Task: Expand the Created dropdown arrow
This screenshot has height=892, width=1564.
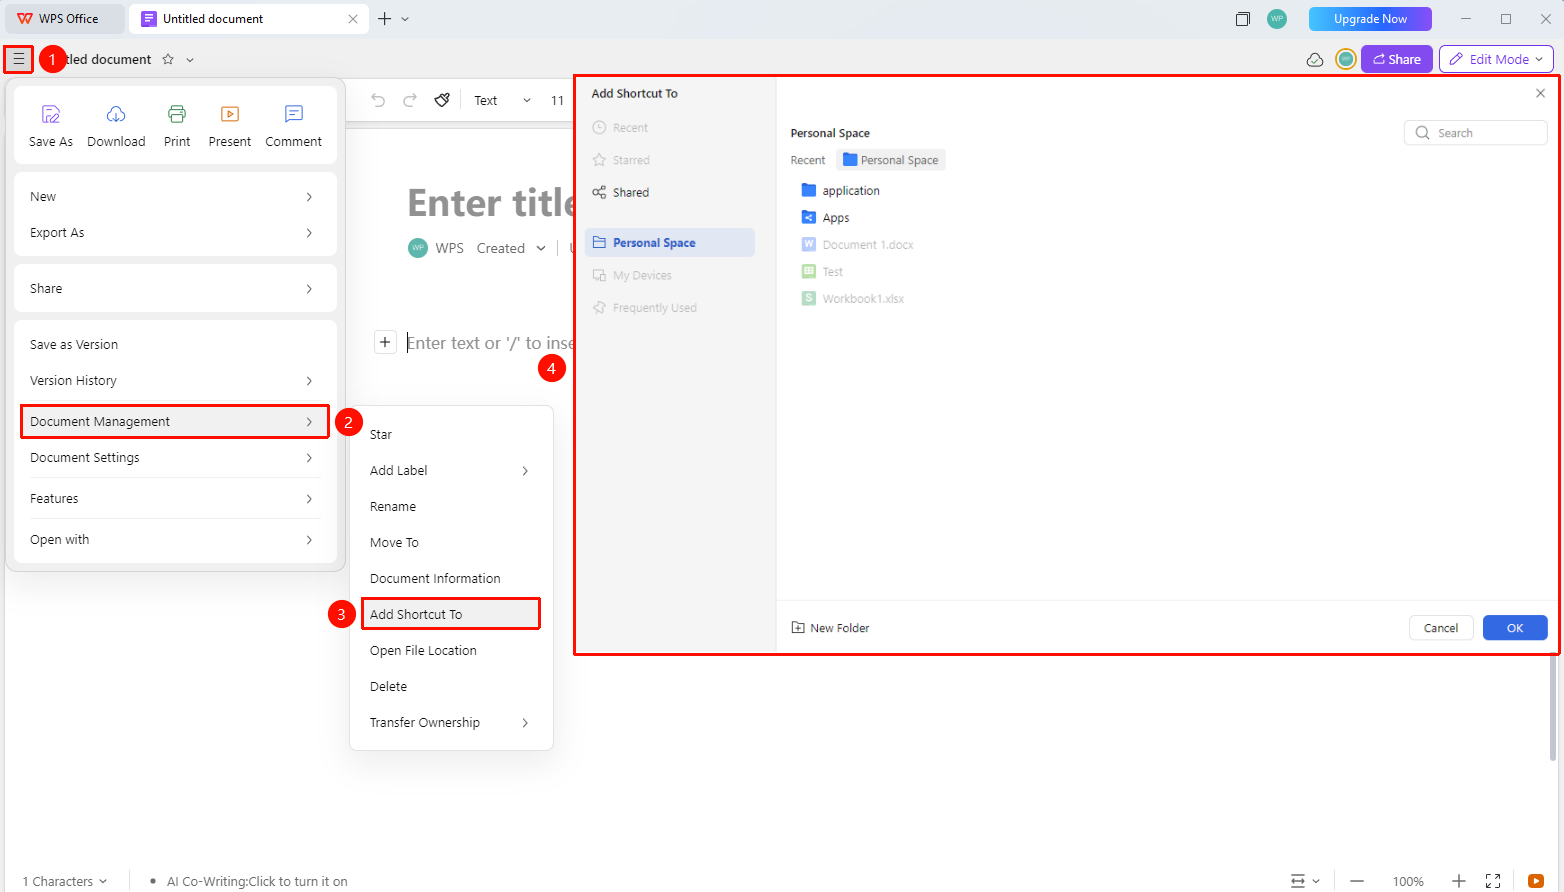Action: 541,248
